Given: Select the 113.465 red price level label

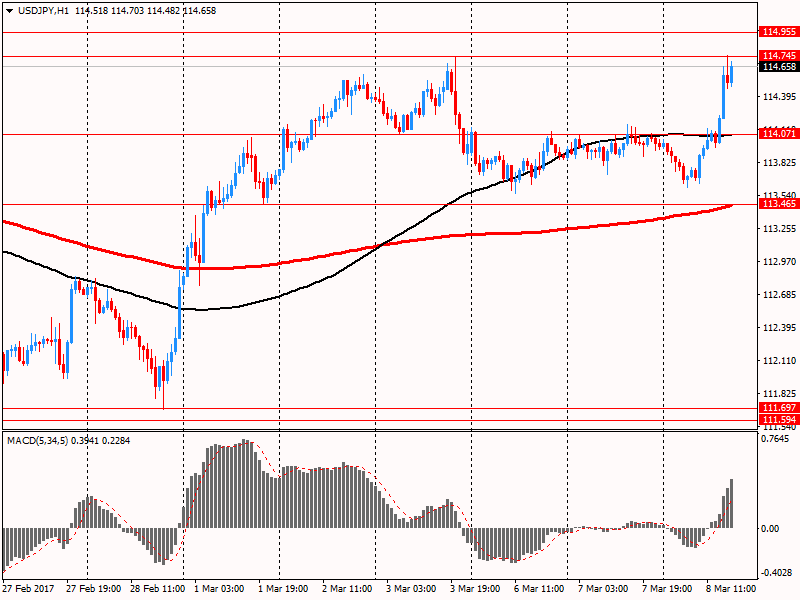Looking at the screenshot, I should coord(779,204).
